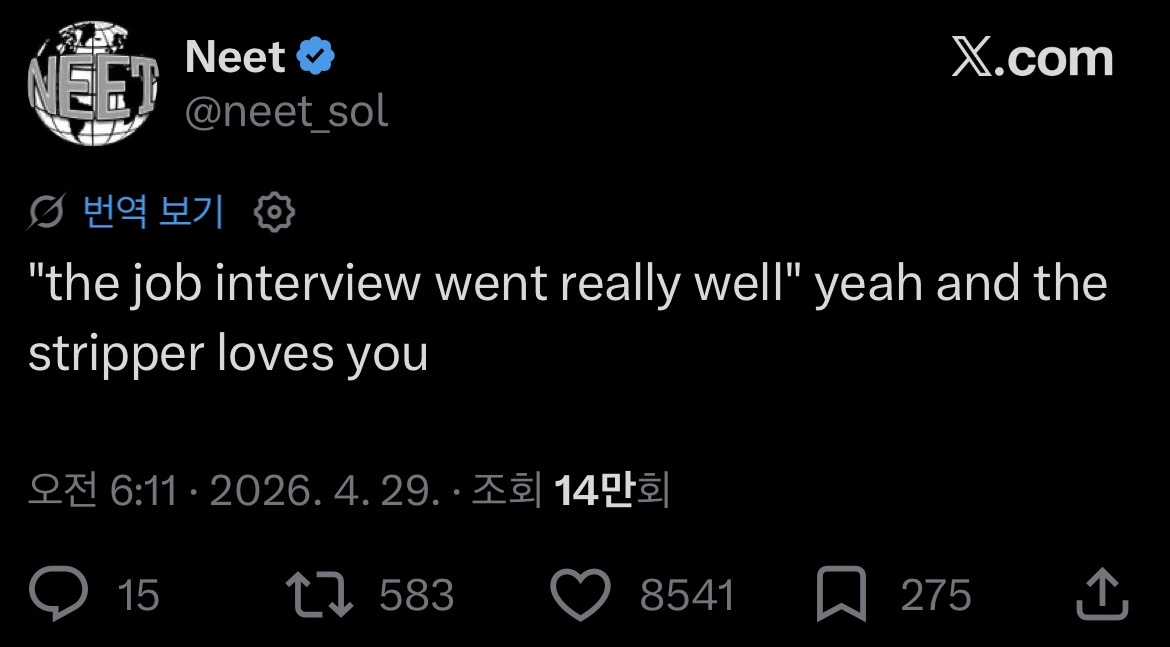1170x647 pixels.
Task: Like the post with heart icon
Action: coord(581,595)
